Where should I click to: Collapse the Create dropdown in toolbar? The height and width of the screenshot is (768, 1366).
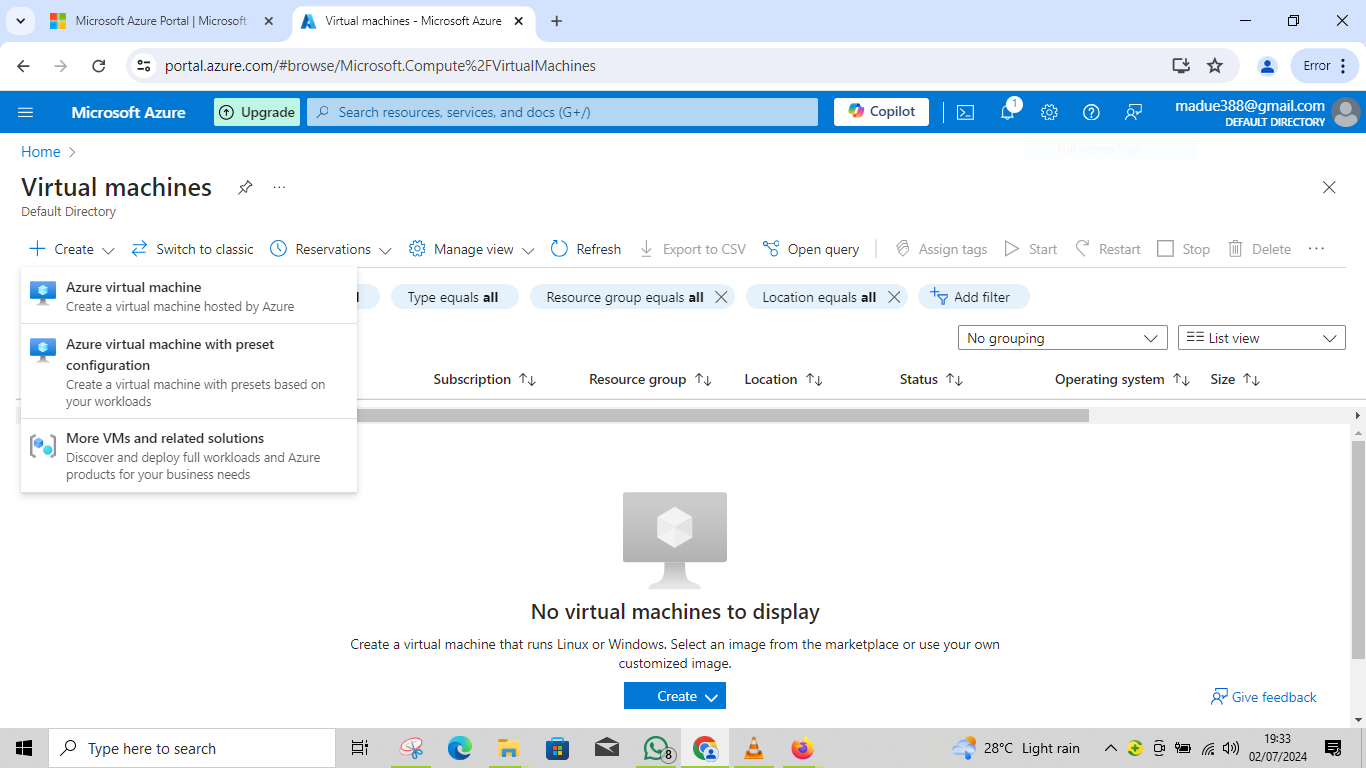point(72,249)
